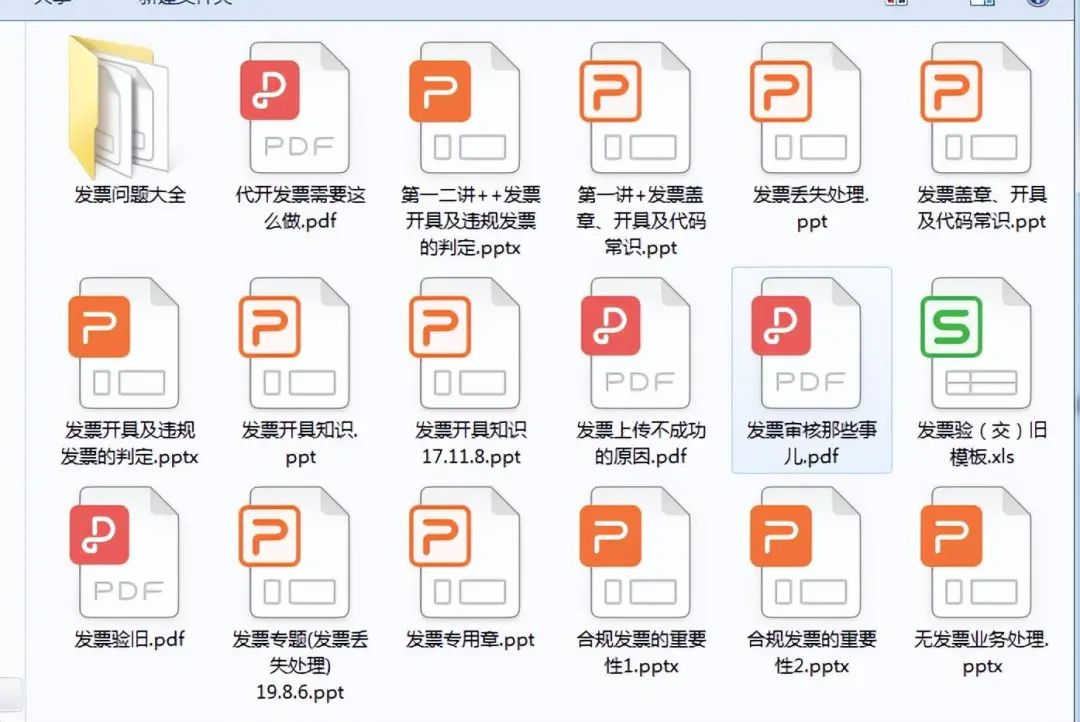
Task: Click the 发票验旧.pdf name label
Action: click(129, 639)
